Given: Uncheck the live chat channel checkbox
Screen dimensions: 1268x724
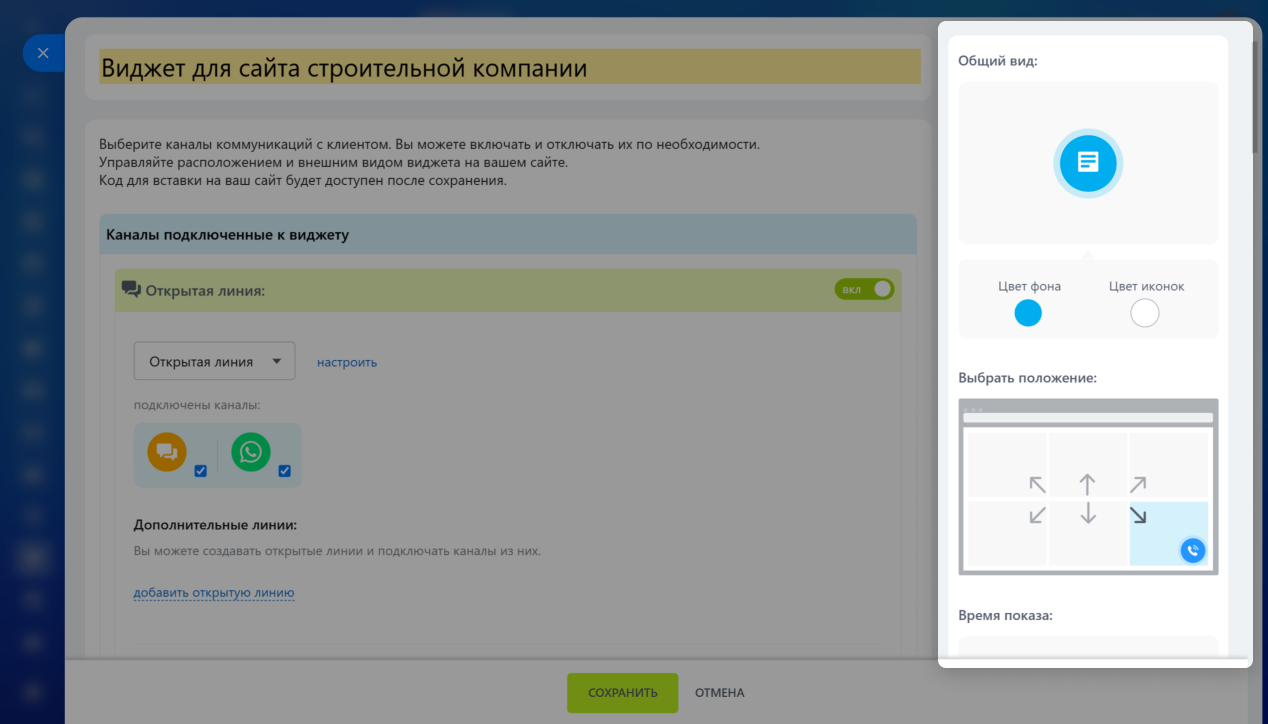Looking at the screenshot, I should [x=200, y=471].
